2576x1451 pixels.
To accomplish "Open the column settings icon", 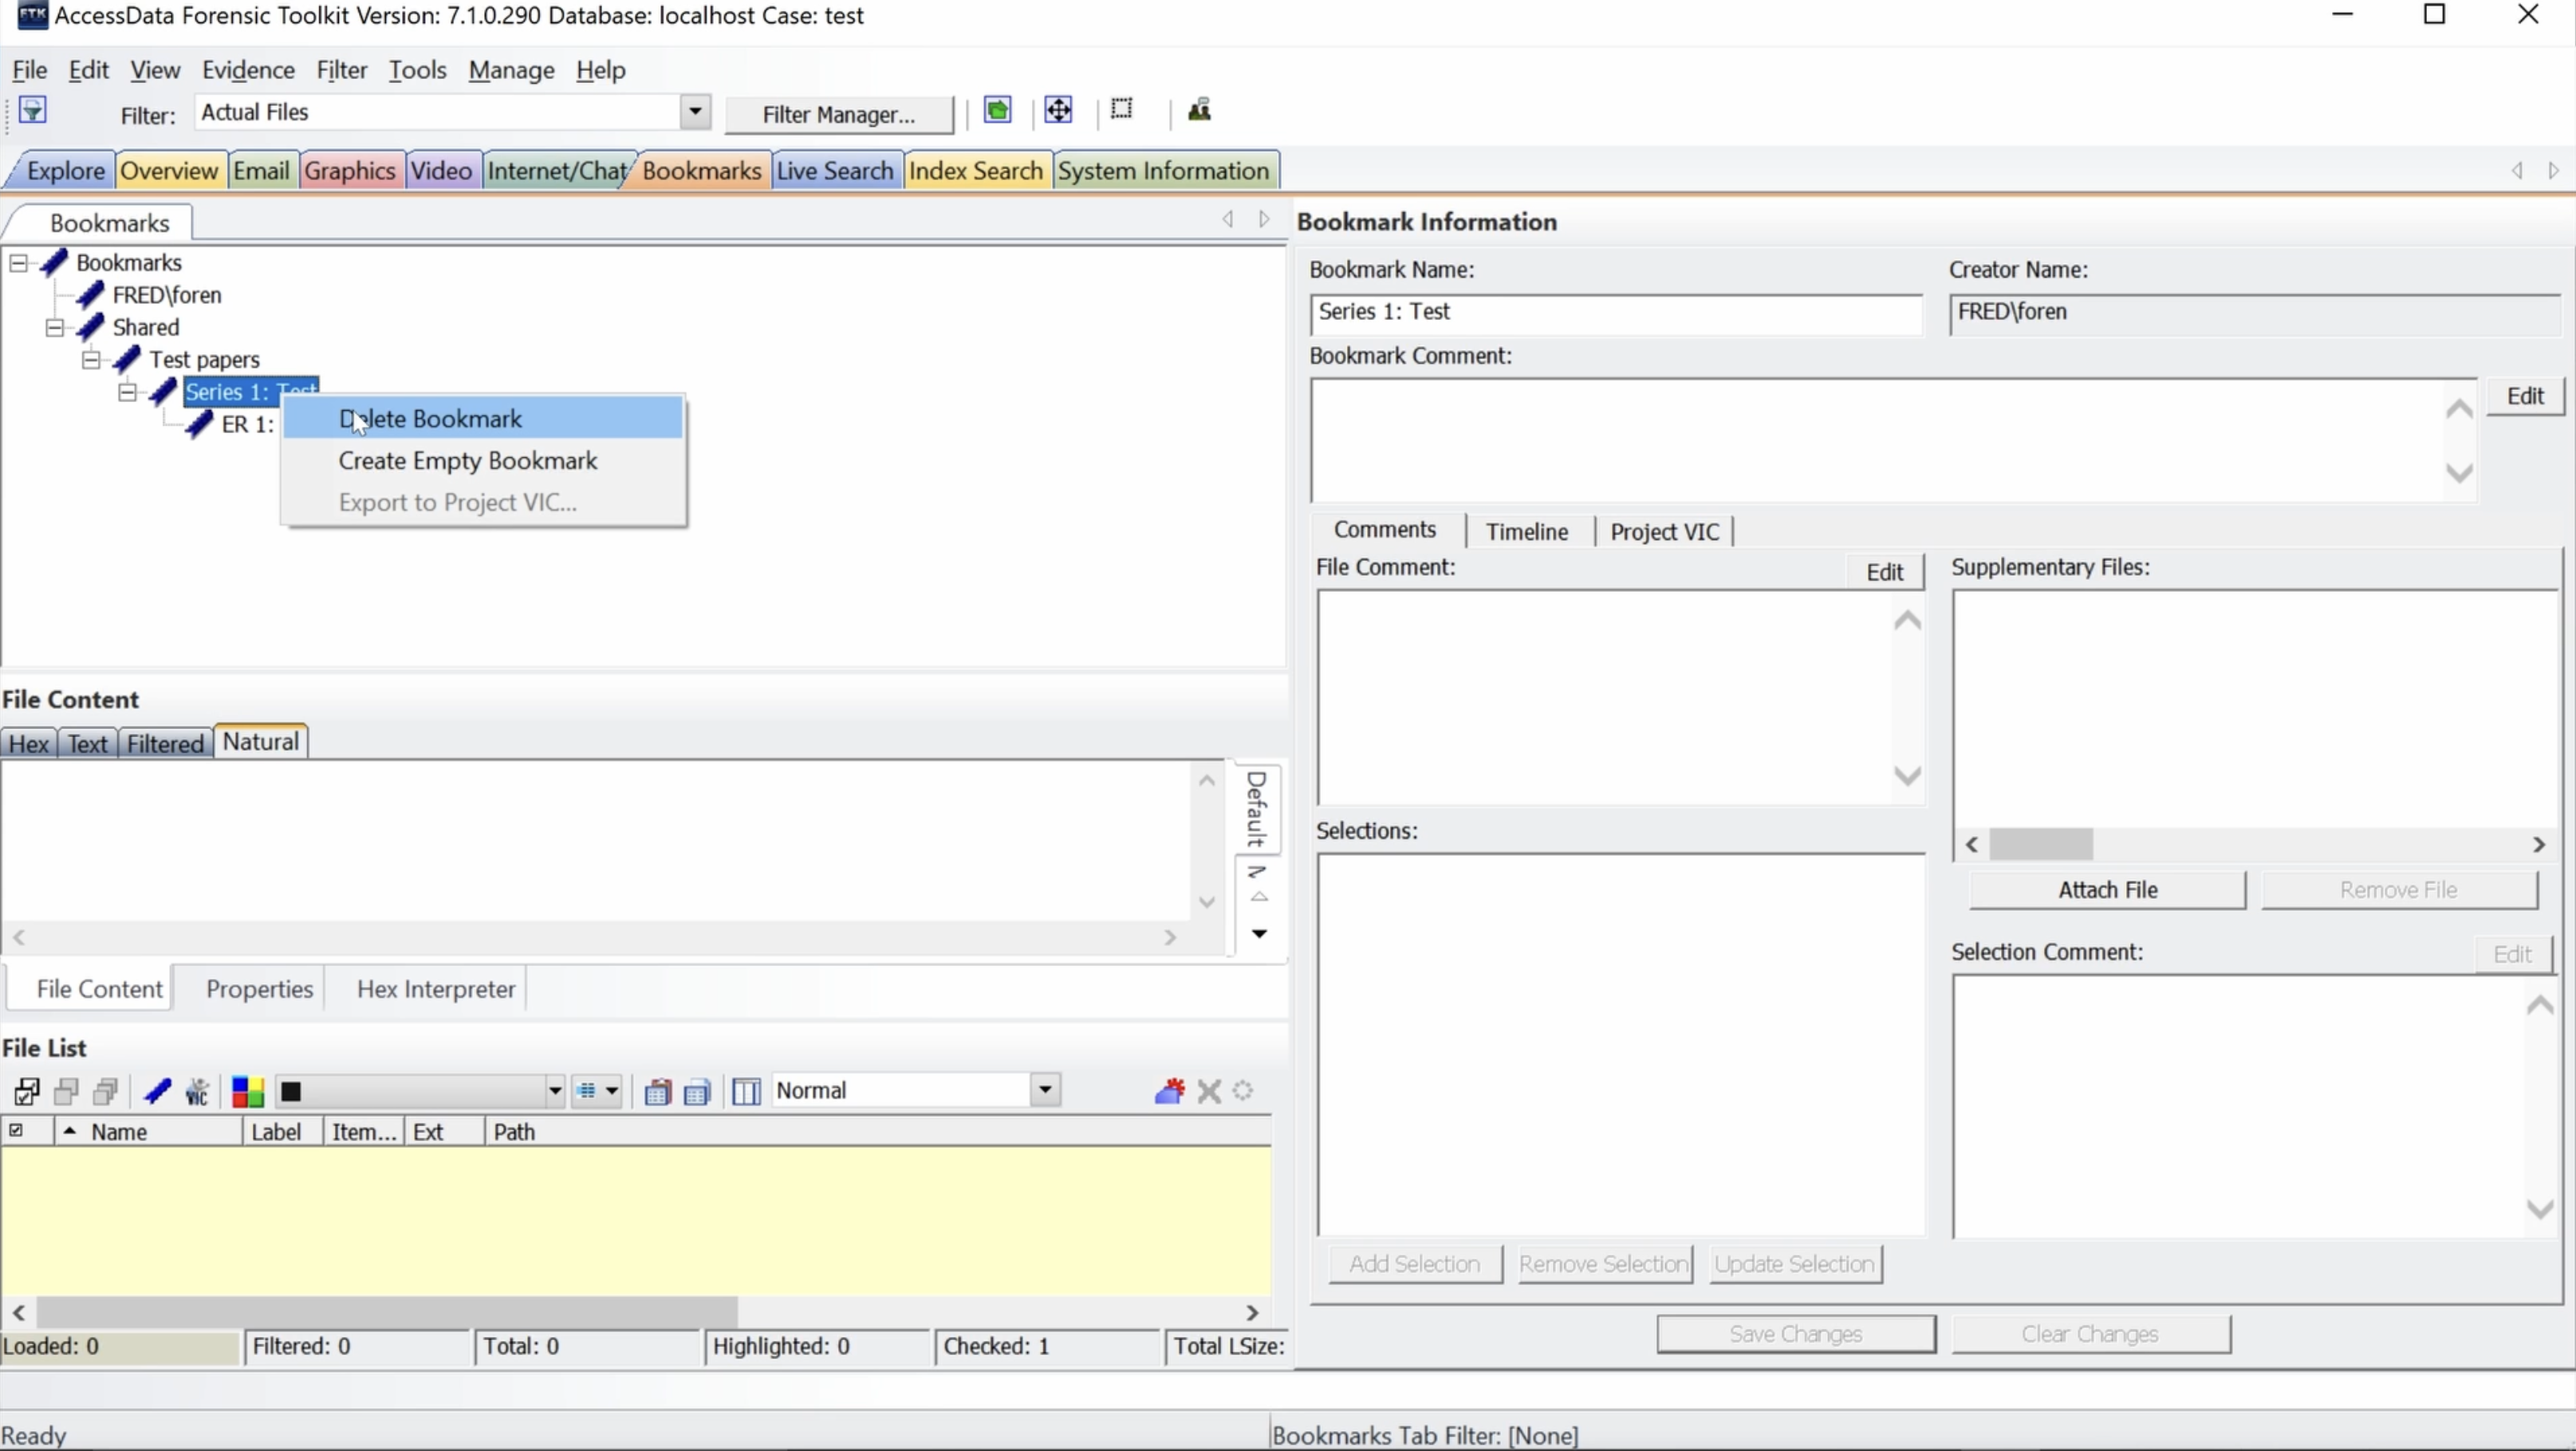I will [746, 1091].
